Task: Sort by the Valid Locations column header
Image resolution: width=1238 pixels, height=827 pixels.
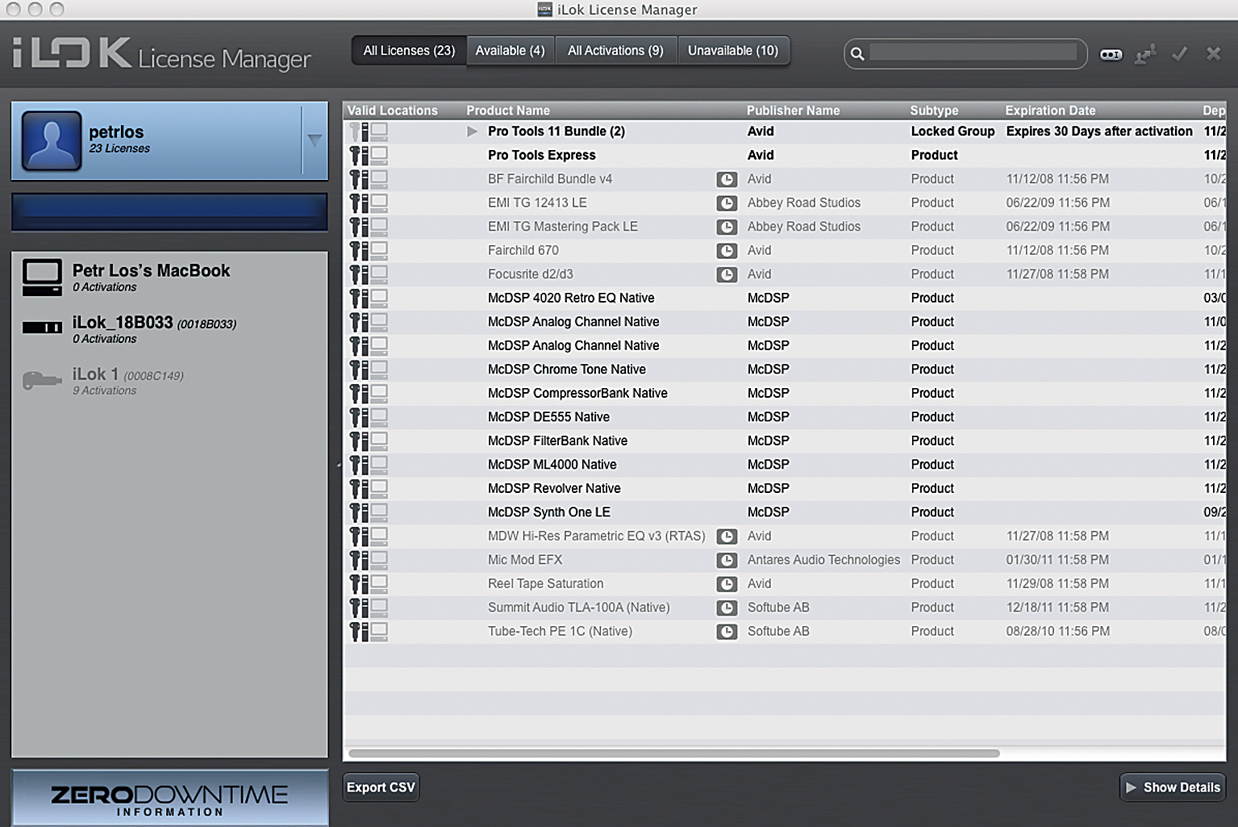Action: [393, 110]
